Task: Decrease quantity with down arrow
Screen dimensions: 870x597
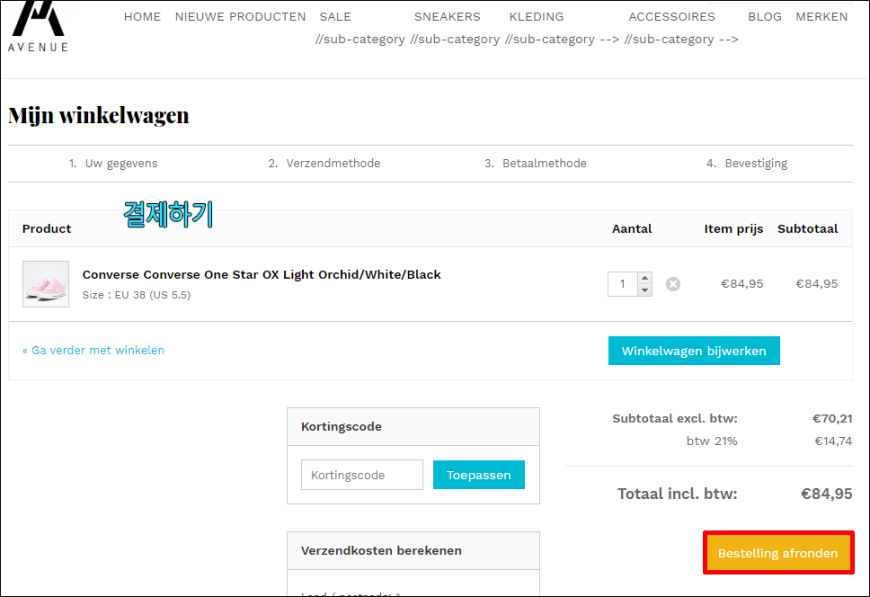Action: point(645,290)
